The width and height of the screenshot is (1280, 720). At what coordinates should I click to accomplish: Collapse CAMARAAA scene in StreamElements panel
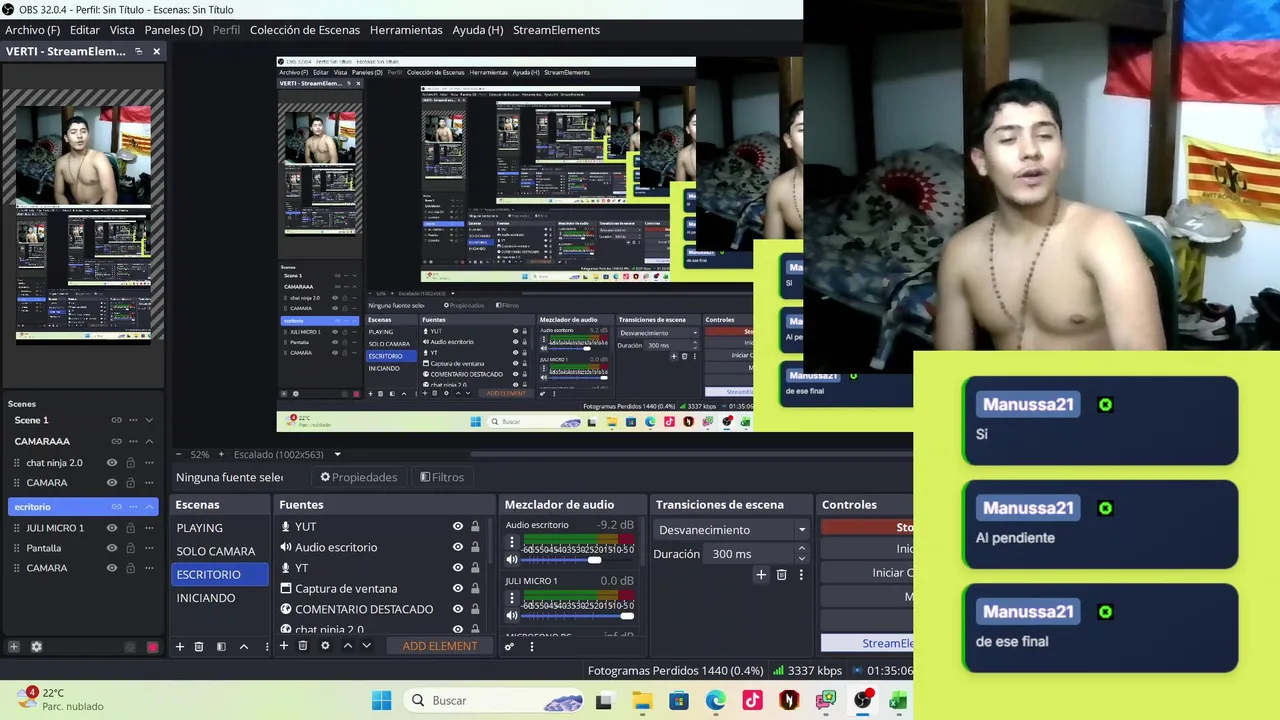[x=149, y=441]
